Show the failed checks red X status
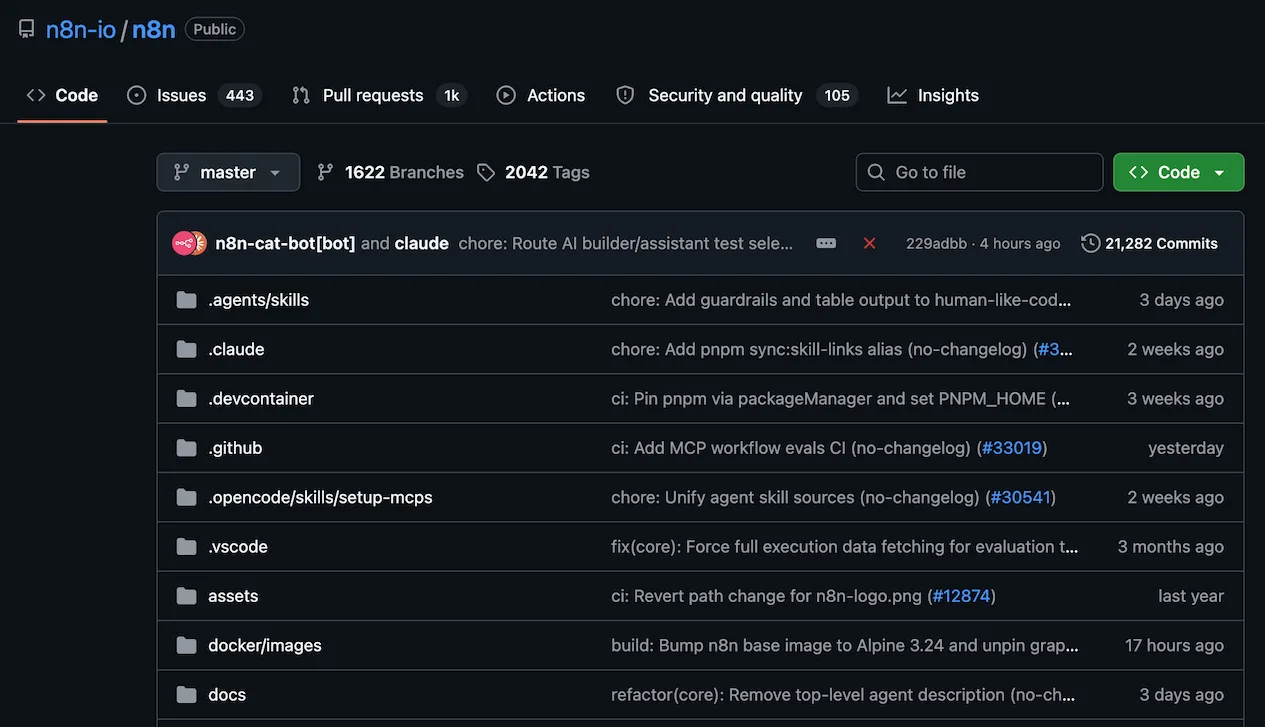The image size is (1265, 727). (x=870, y=243)
